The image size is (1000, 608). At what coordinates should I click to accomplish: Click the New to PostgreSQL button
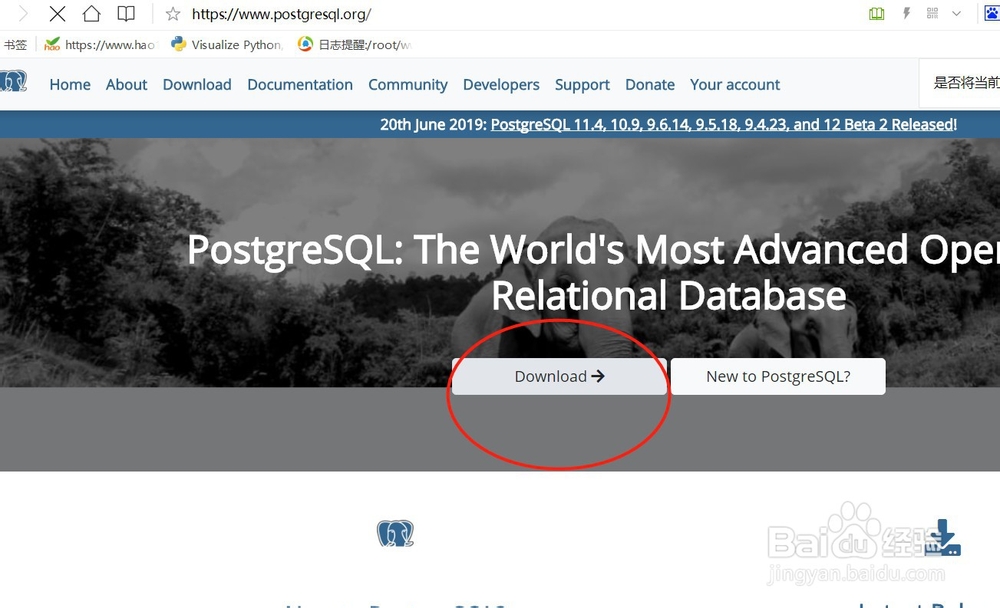[x=778, y=376]
